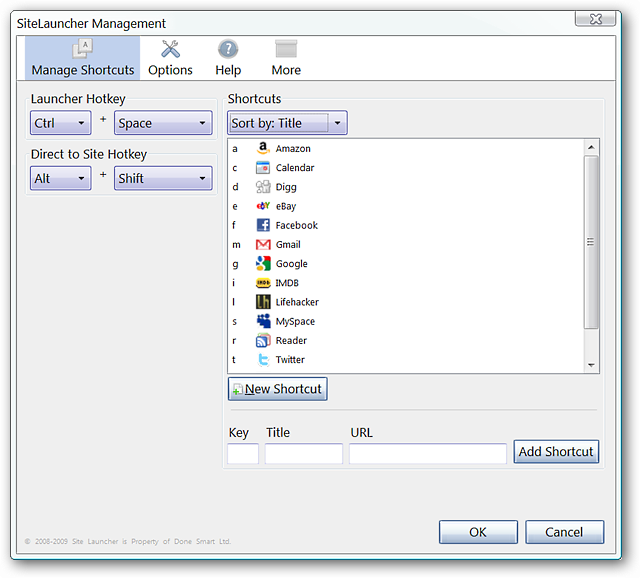Click key letter 'a' beside Amazon
Viewport: 640px width, 578px height.
tap(235, 149)
